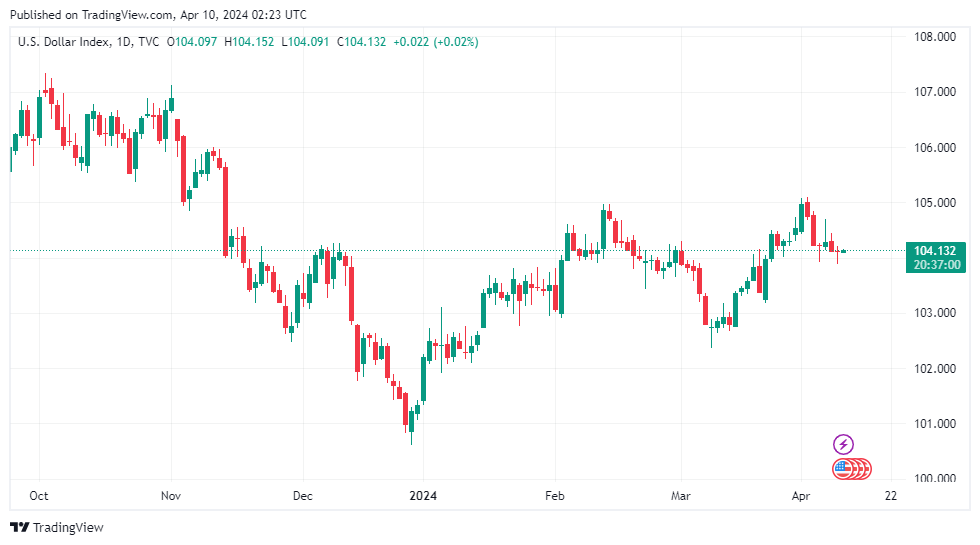Screen dimensions: 980x545
Task: Select the Mar label on time axis
Action: 681,495
